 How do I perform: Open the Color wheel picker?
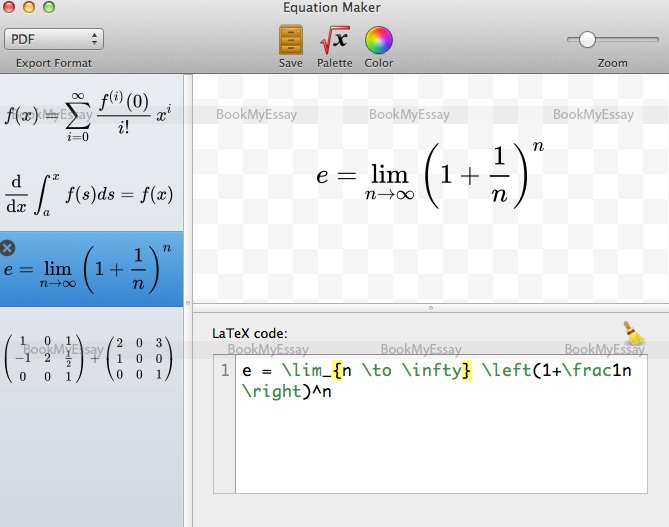(x=378, y=41)
